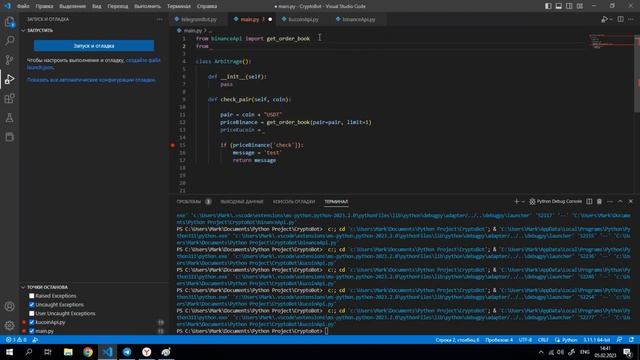This screenshot has height=360, width=640.
Task: Open File Explorer from the taskbar
Action: pos(68,352)
